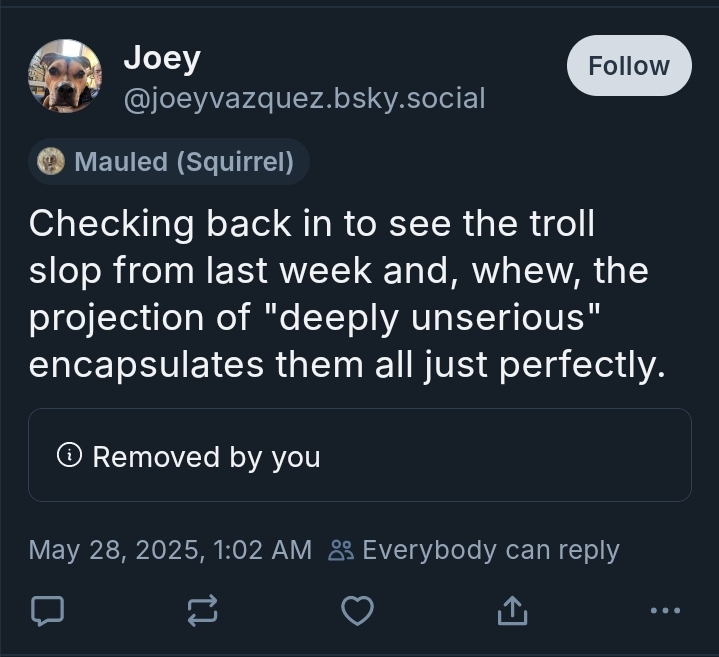Click the word "encapsulates" in the post
719x657 pixels.
coord(147,365)
